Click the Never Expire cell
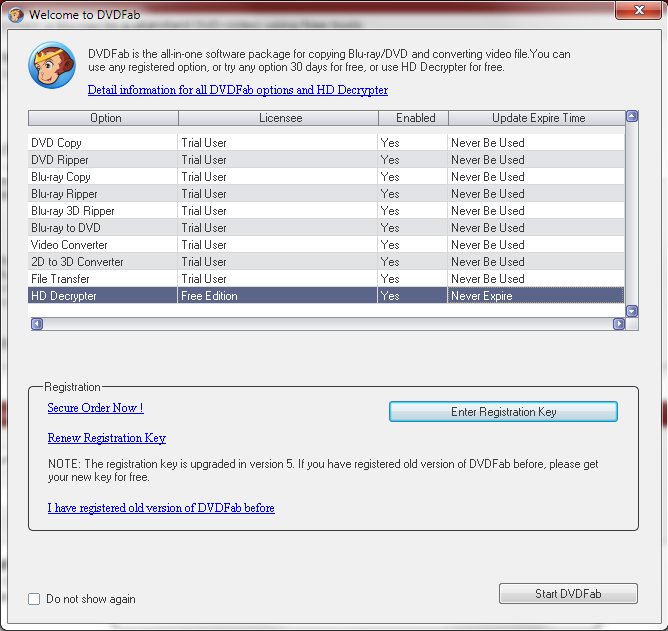This screenshot has width=668, height=631. (536, 296)
